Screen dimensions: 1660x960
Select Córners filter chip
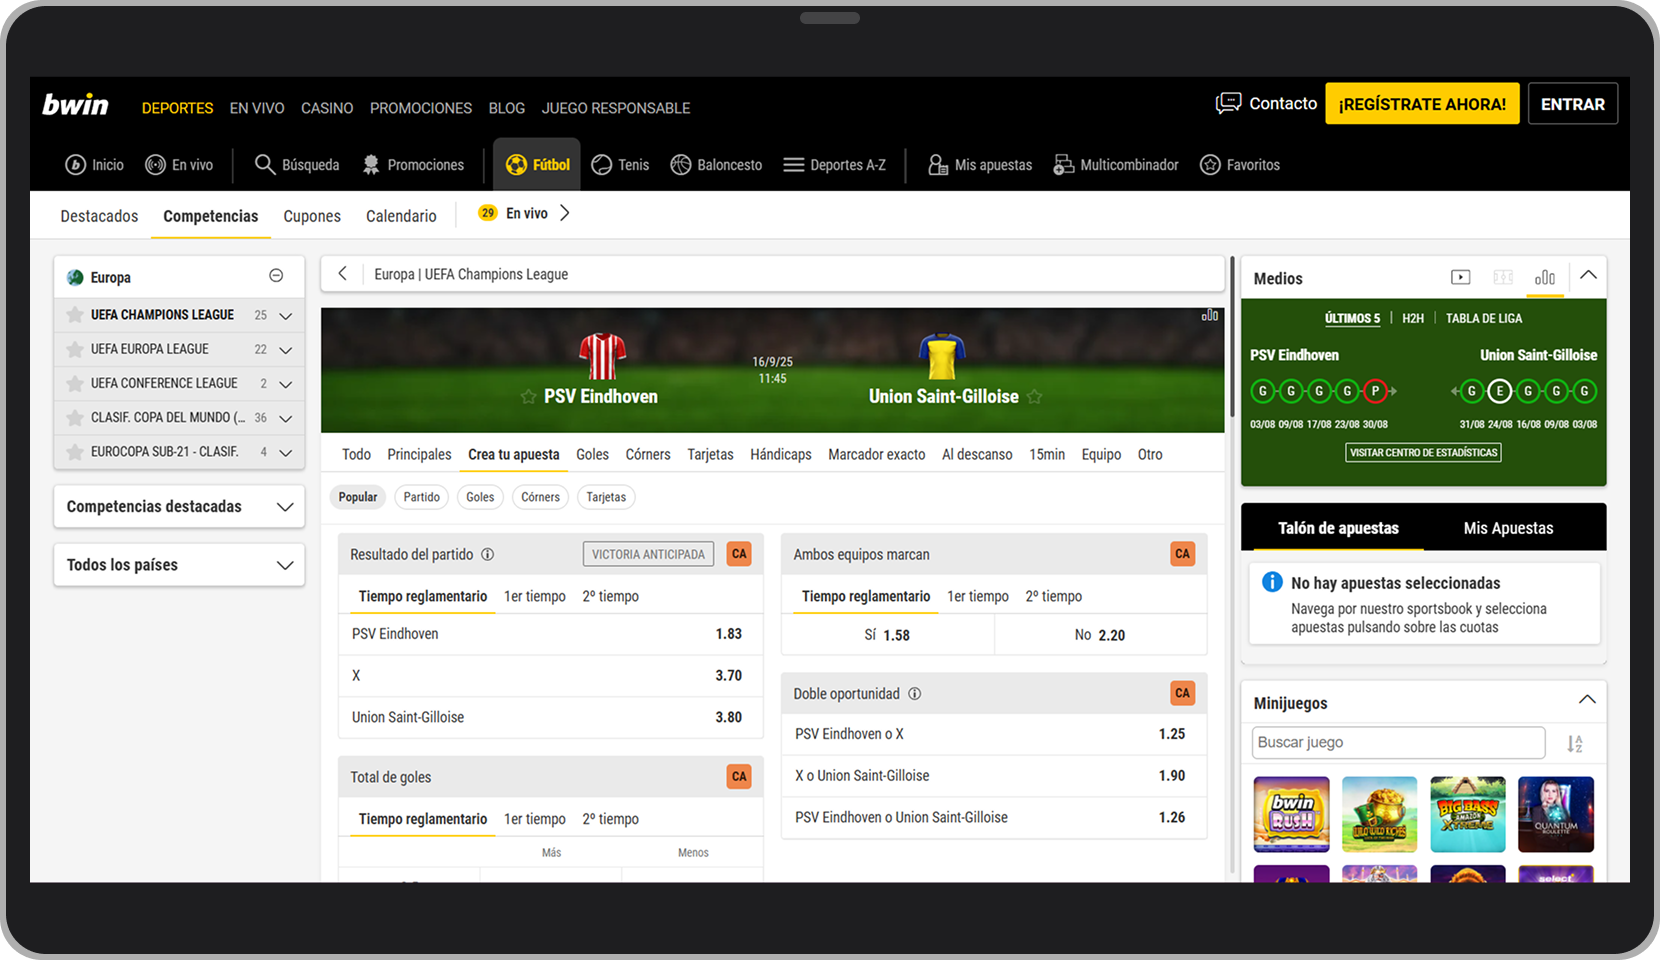540,497
